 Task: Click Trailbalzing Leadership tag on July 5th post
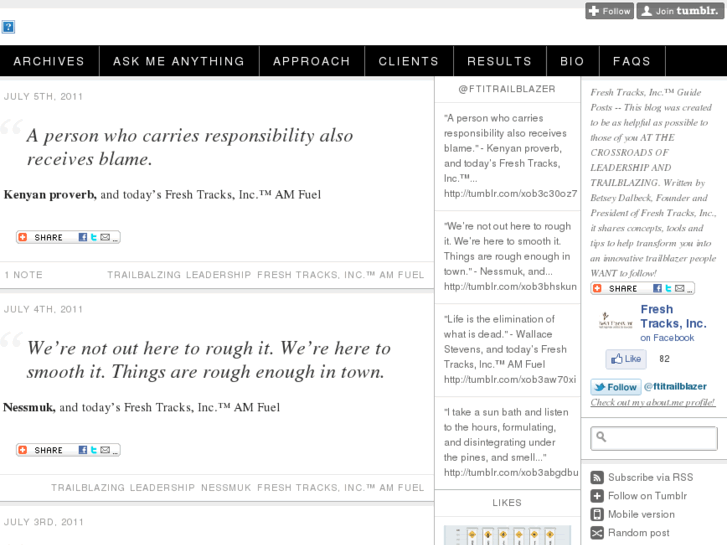click(x=179, y=275)
